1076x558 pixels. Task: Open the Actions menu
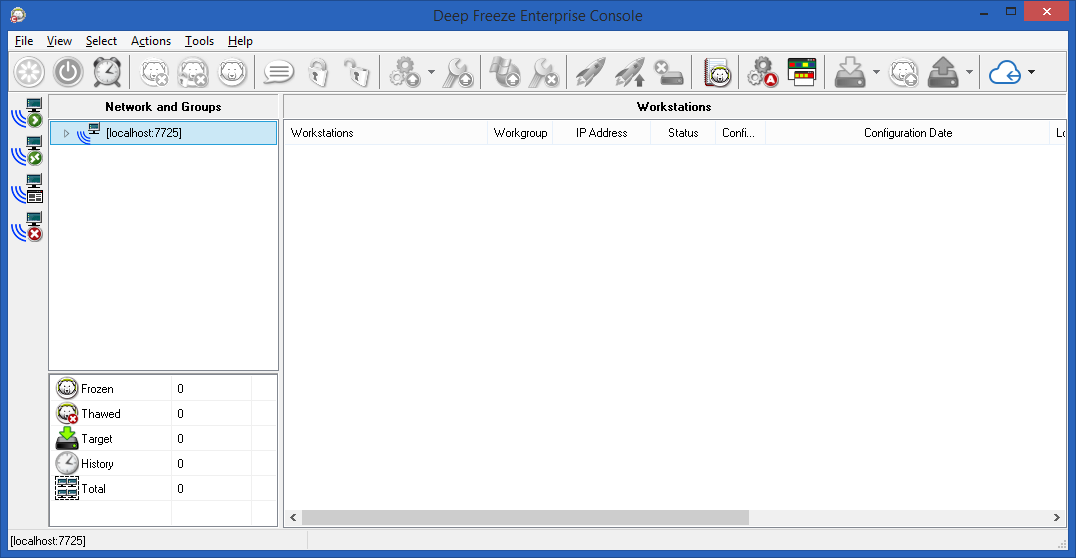pos(151,41)
